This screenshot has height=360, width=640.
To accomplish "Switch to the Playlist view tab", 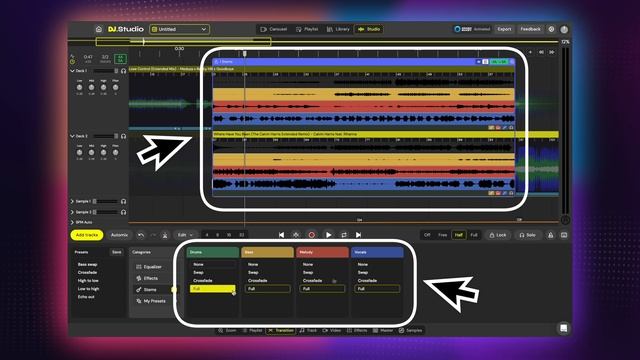I will [x=307, y=29].
